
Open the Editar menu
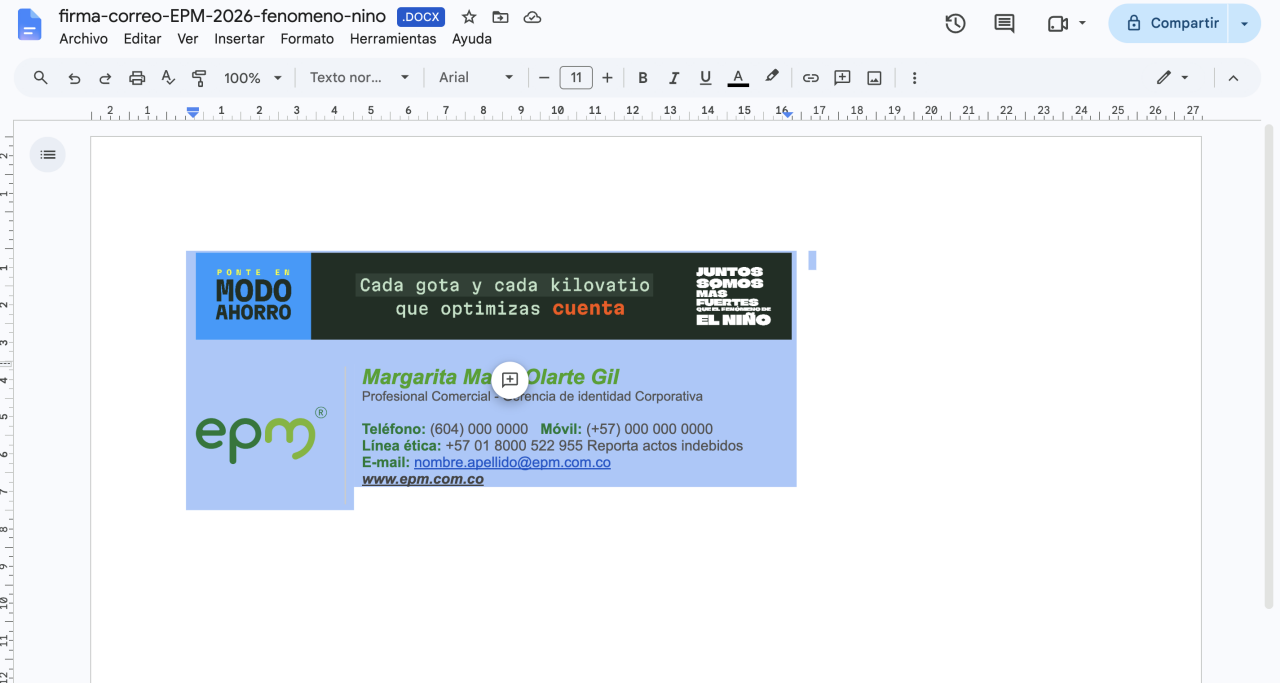(142, 39)
